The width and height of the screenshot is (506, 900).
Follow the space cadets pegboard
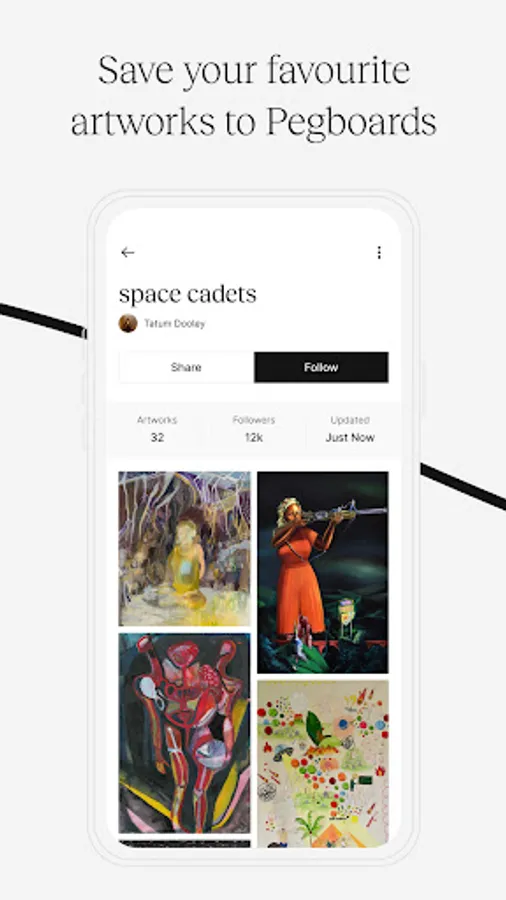pos(321,367)
